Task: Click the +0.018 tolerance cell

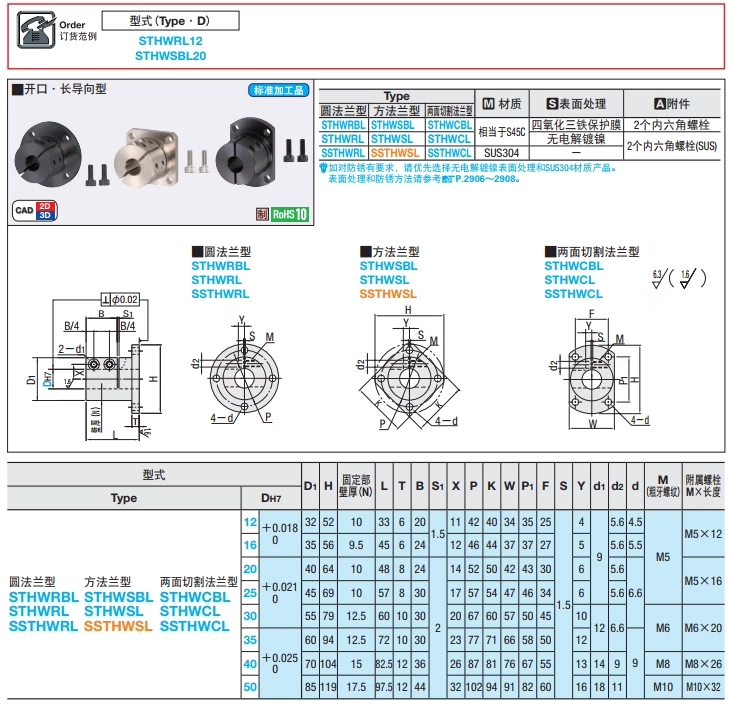Action: [280, 534]
